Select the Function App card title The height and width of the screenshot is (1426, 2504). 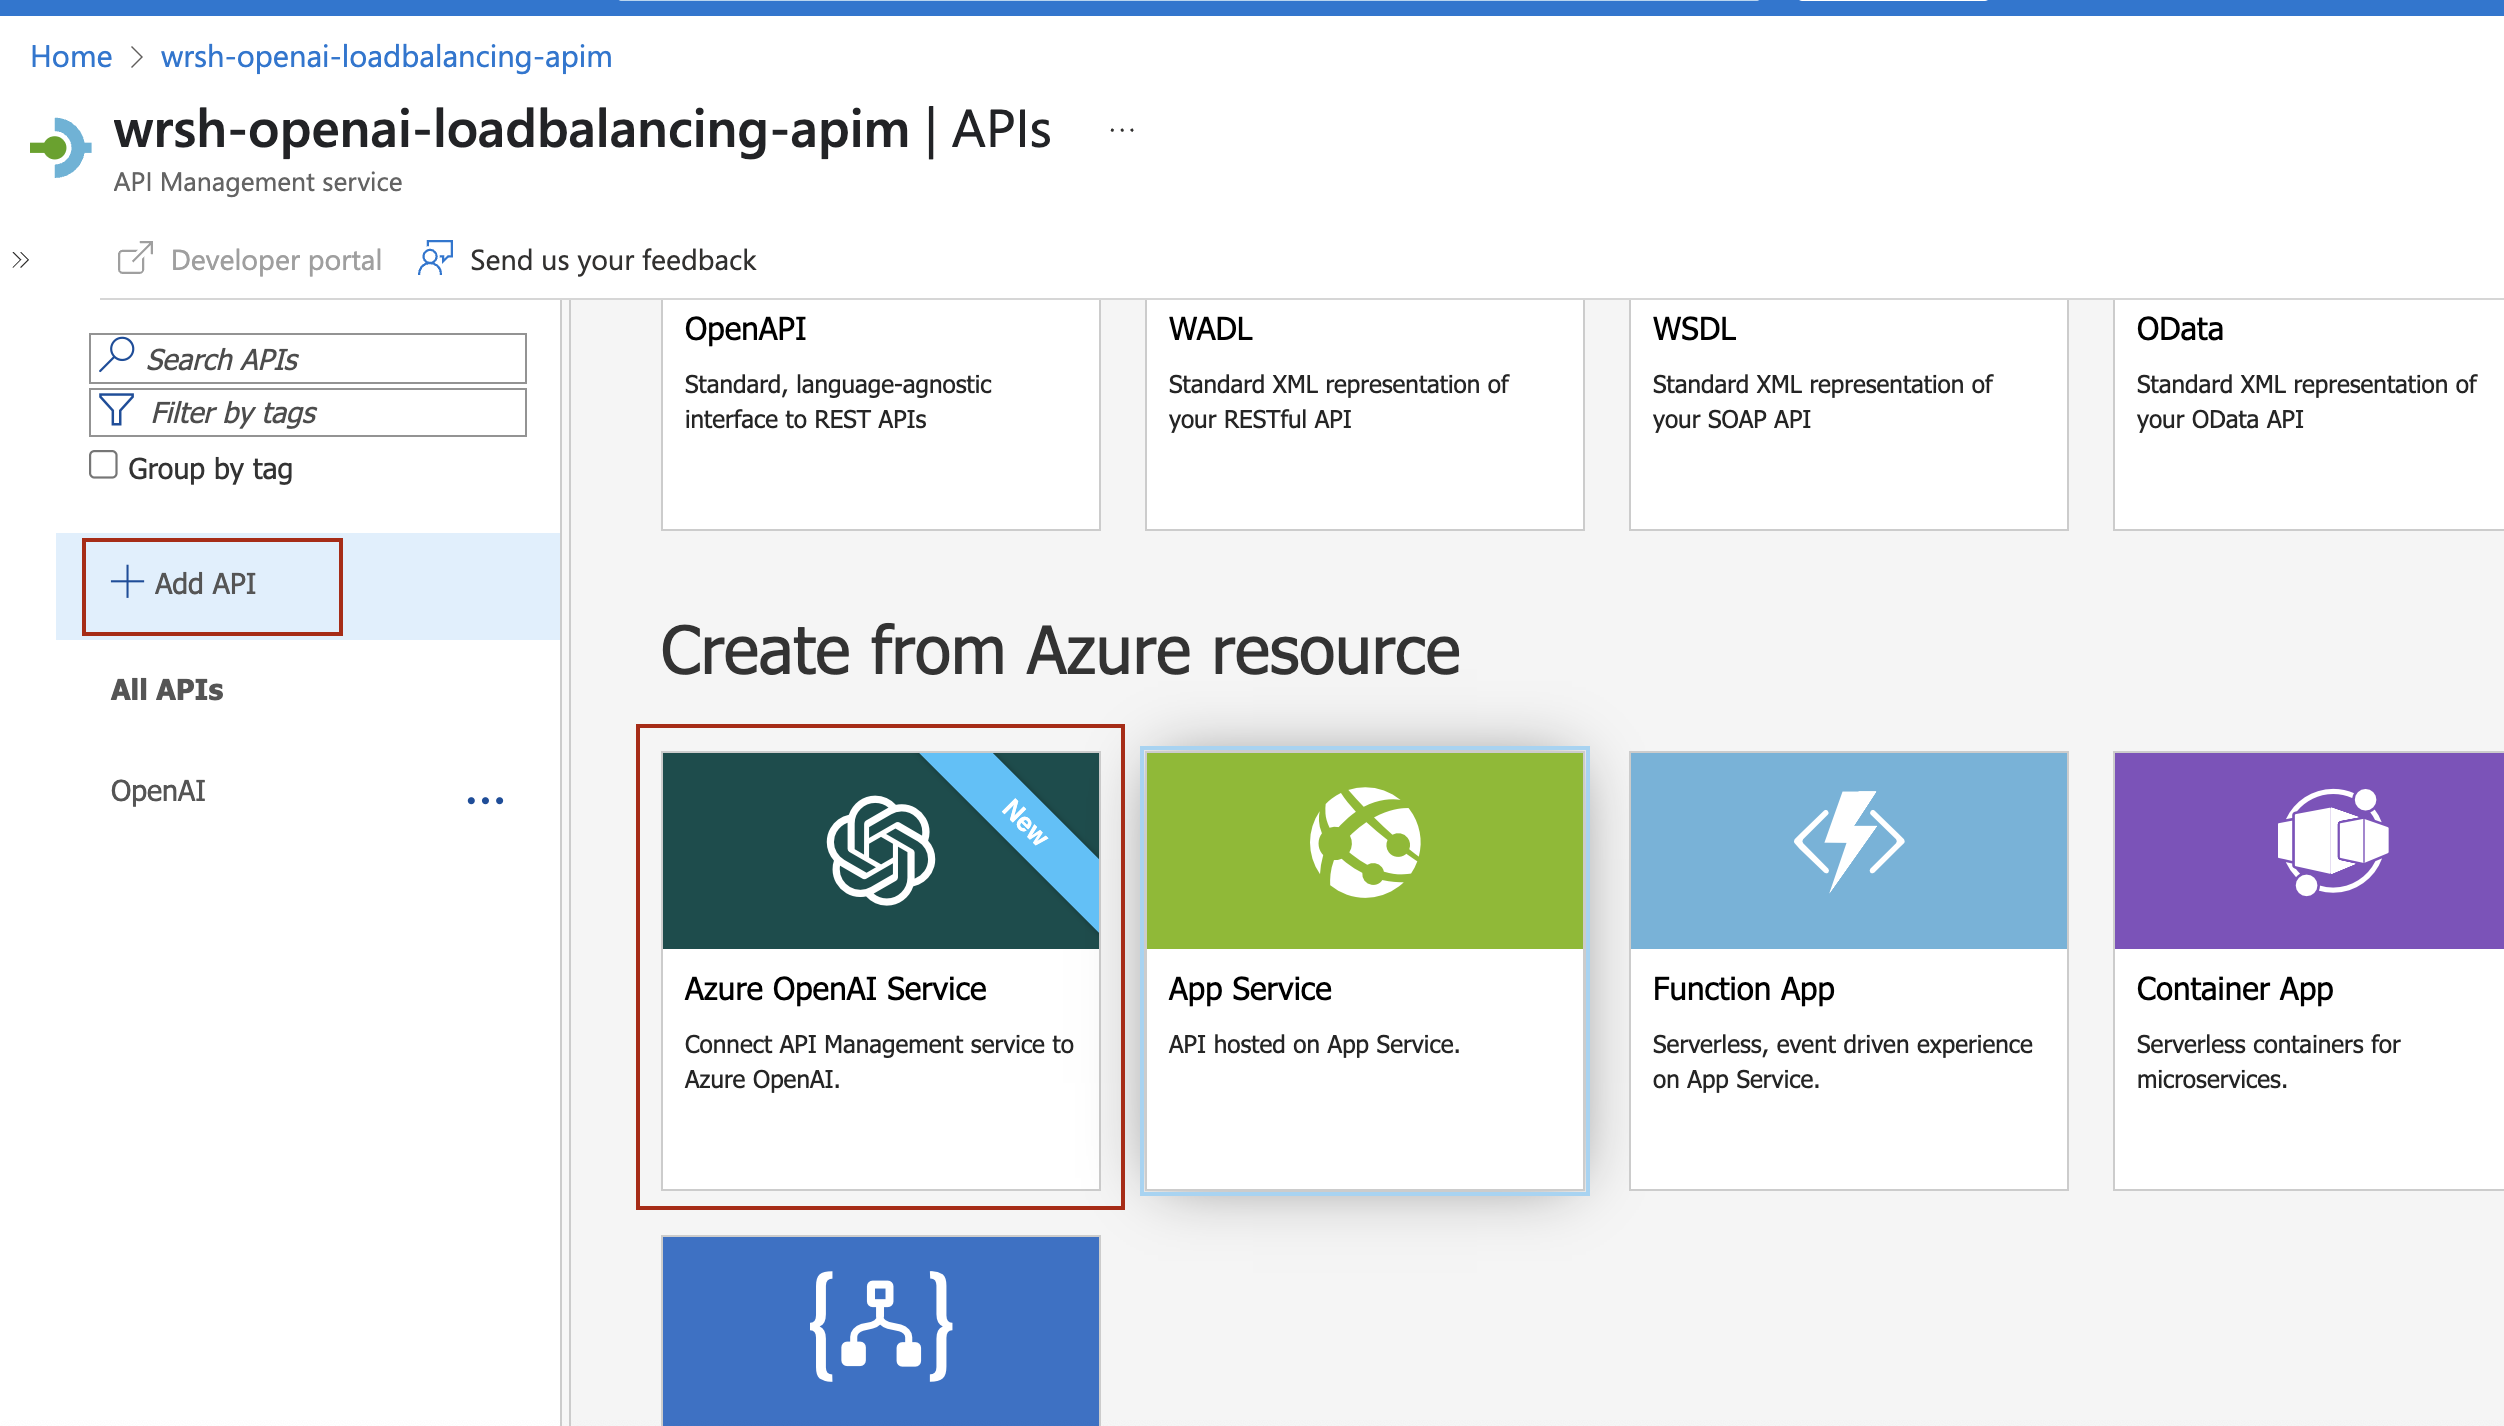click(1743, 990)
